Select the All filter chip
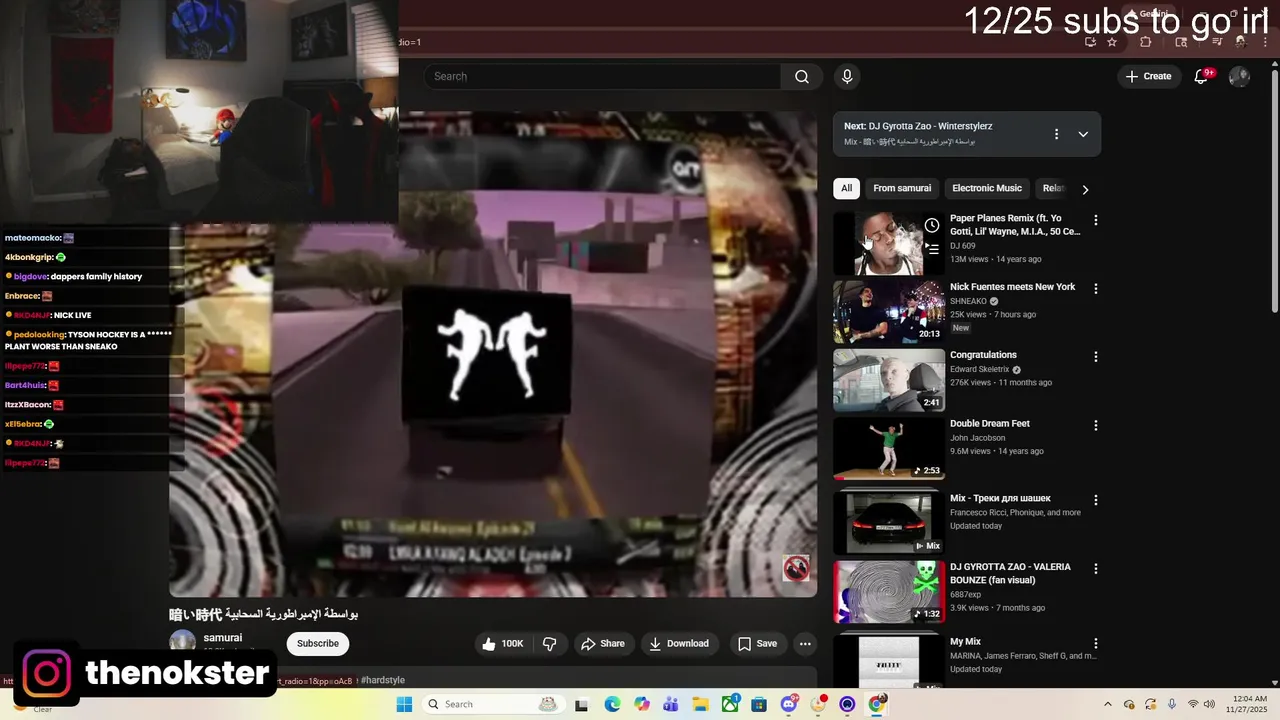Image resolution: width=1280 pixels, height=720 pixels. point(847,188)
